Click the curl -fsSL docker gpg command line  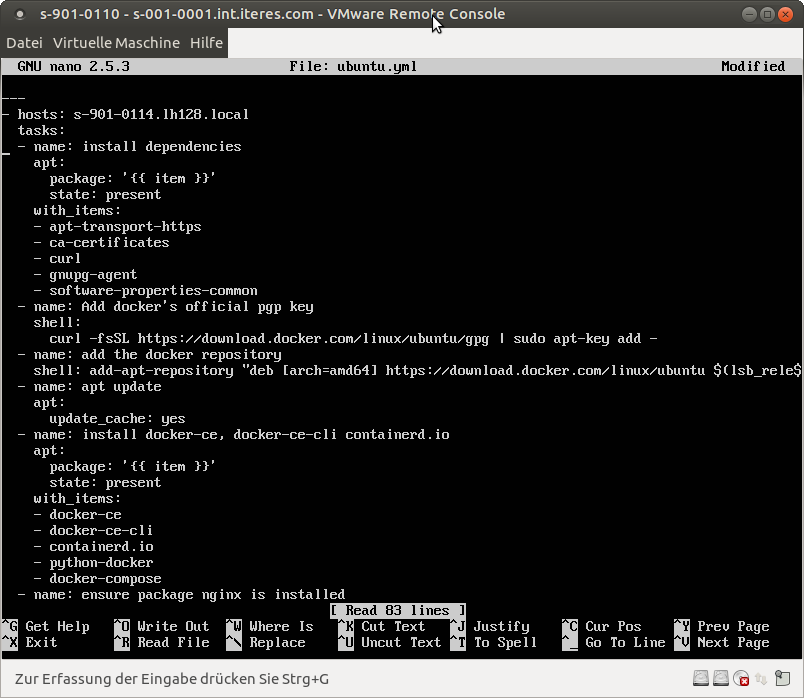click(x=353, y=338)
